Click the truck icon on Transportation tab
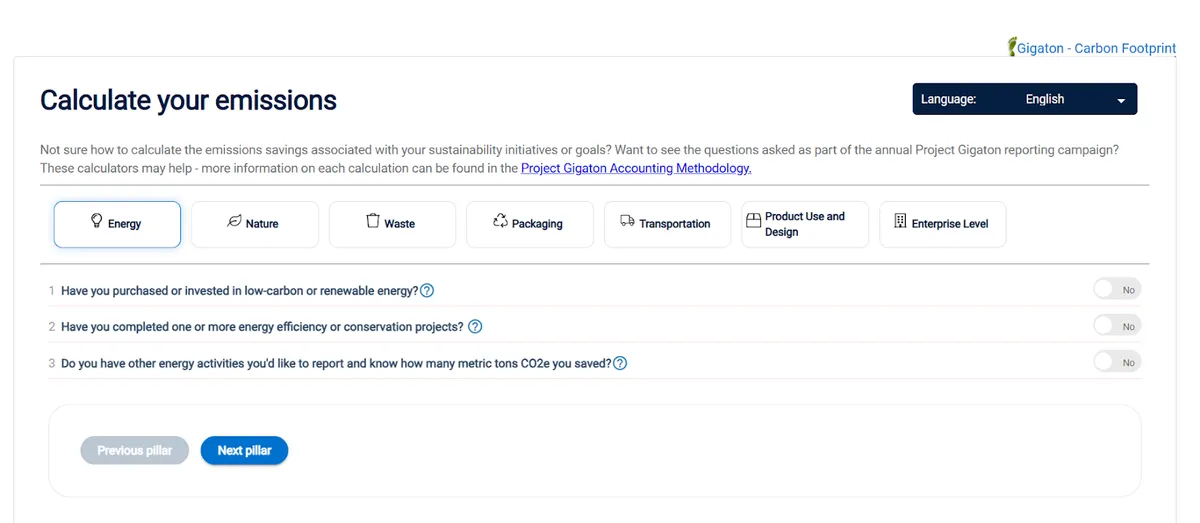 pos(627,221)
